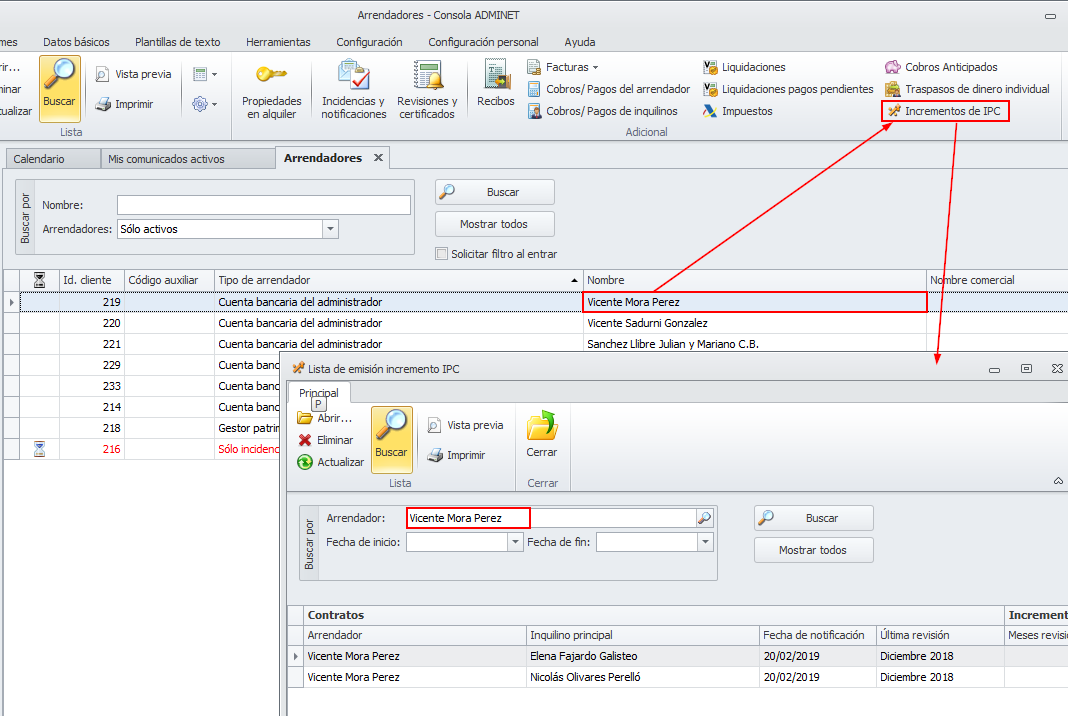
Task: Select Vicente Sadurni Gonzalez row
Action: pos(647,323)
